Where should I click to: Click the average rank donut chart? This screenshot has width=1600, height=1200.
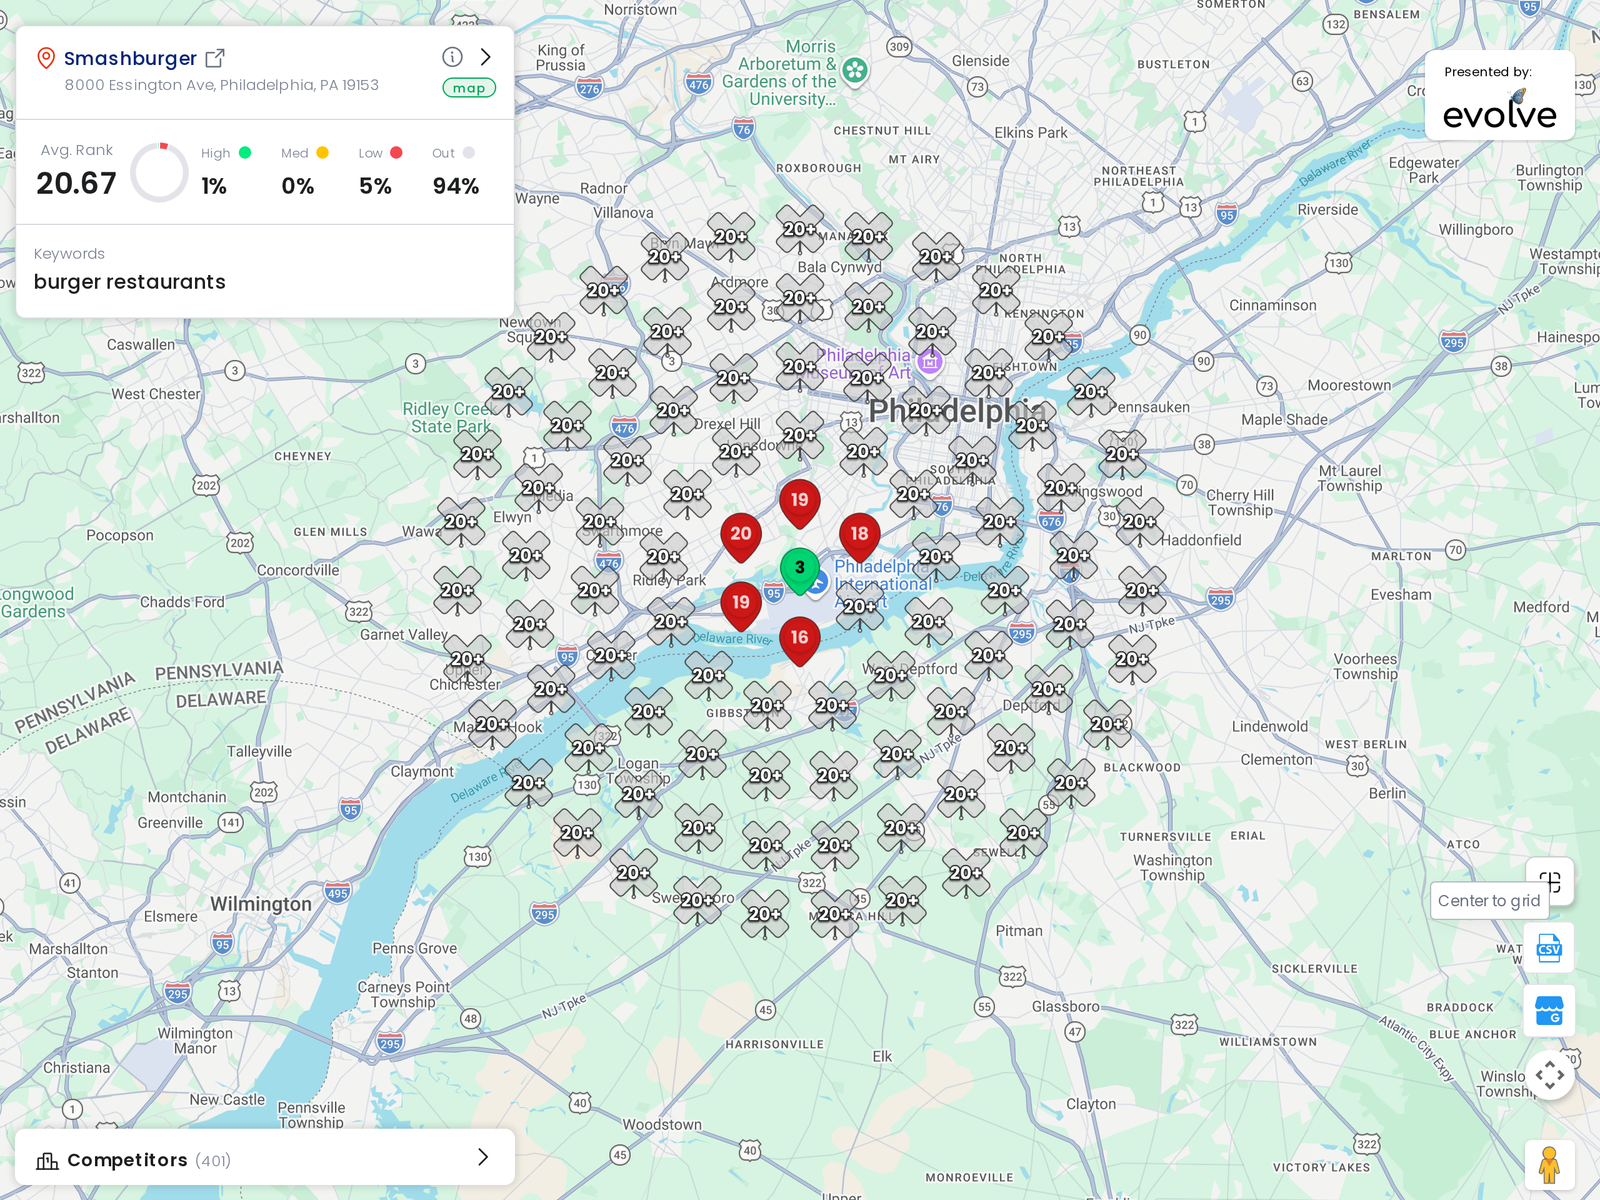click(x=160, y=172)
